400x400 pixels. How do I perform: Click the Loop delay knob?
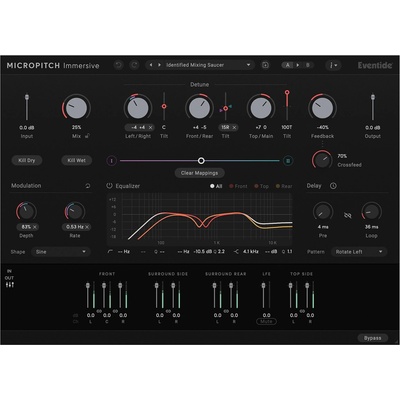(x=371, y=212)
